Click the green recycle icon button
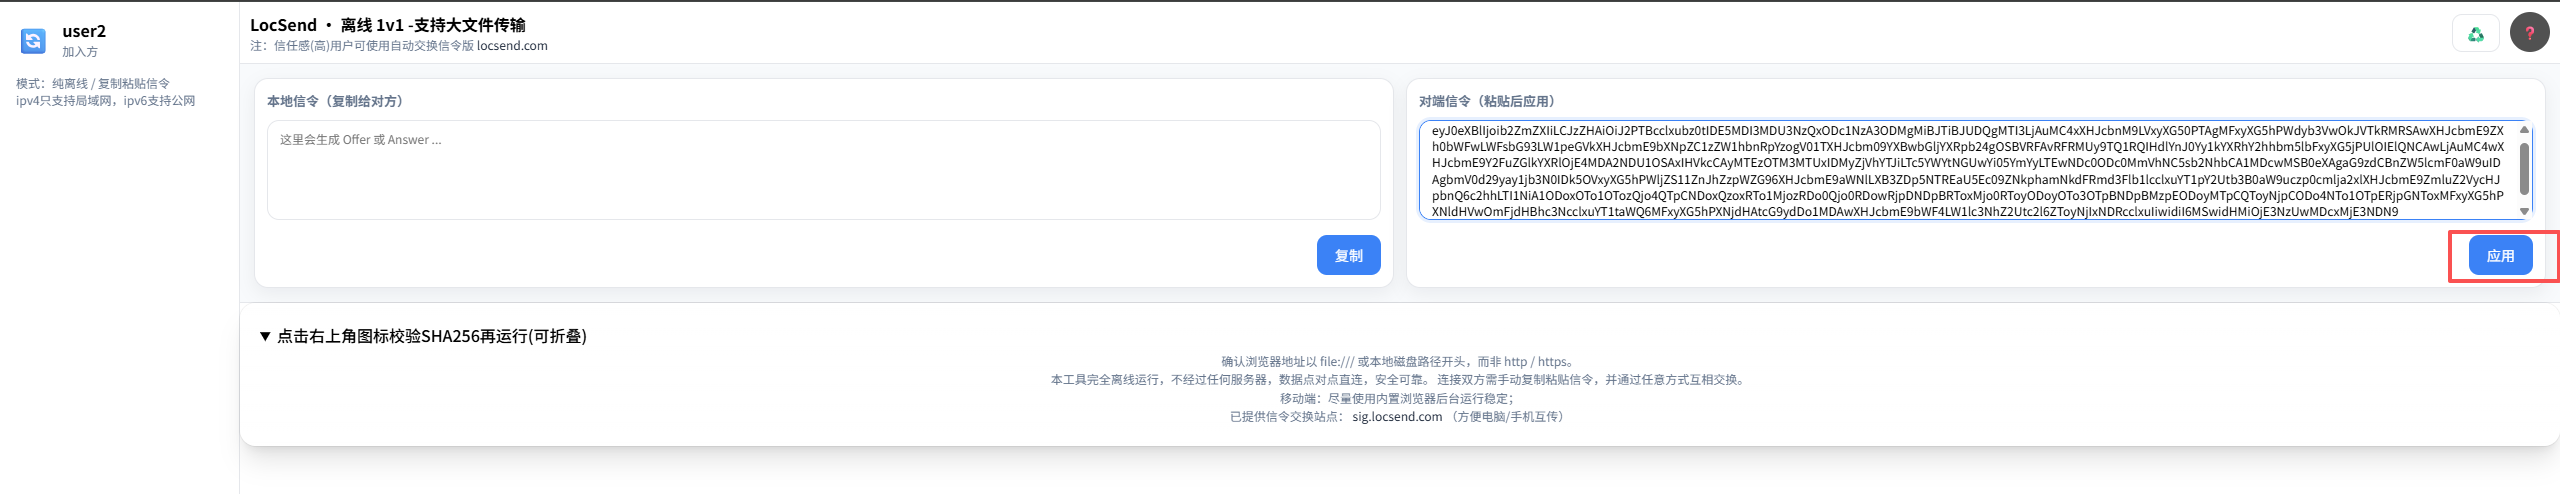Image resolution: width=2560 pixels, height=494 pixels. (x=2475, y=34)
